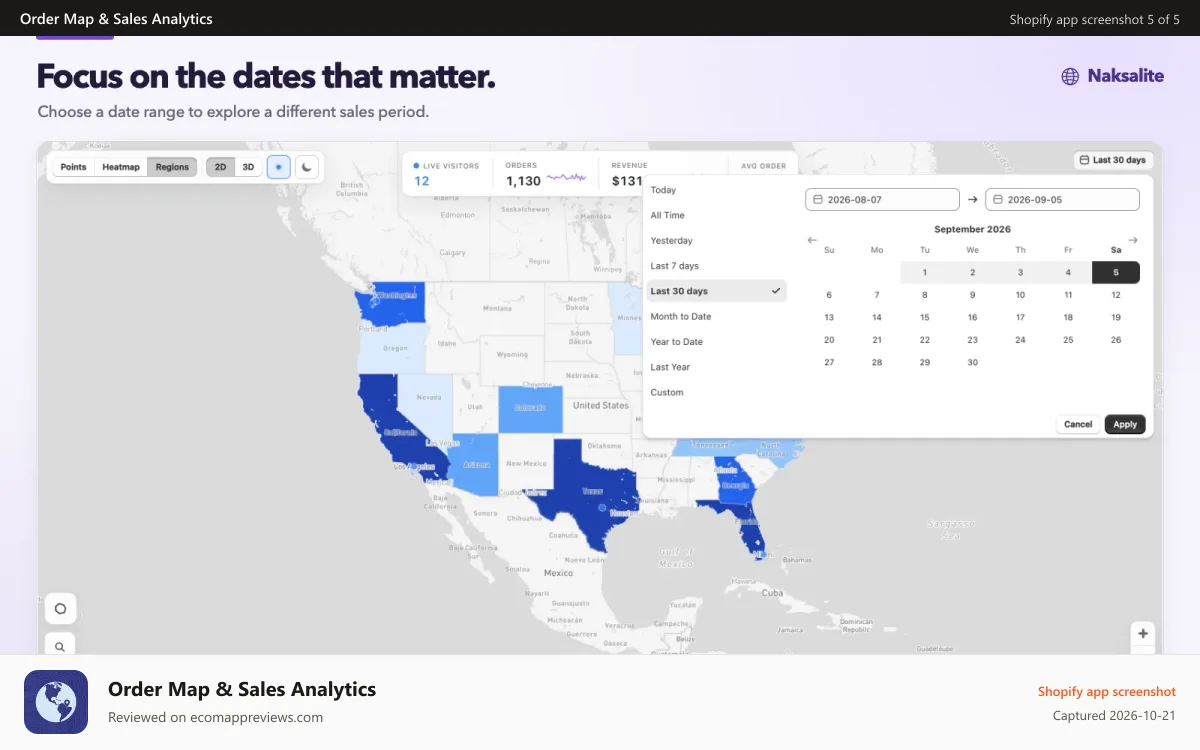Switch to 3D map view
This screenshot has width=1200, height=750.
click(248, 167)
